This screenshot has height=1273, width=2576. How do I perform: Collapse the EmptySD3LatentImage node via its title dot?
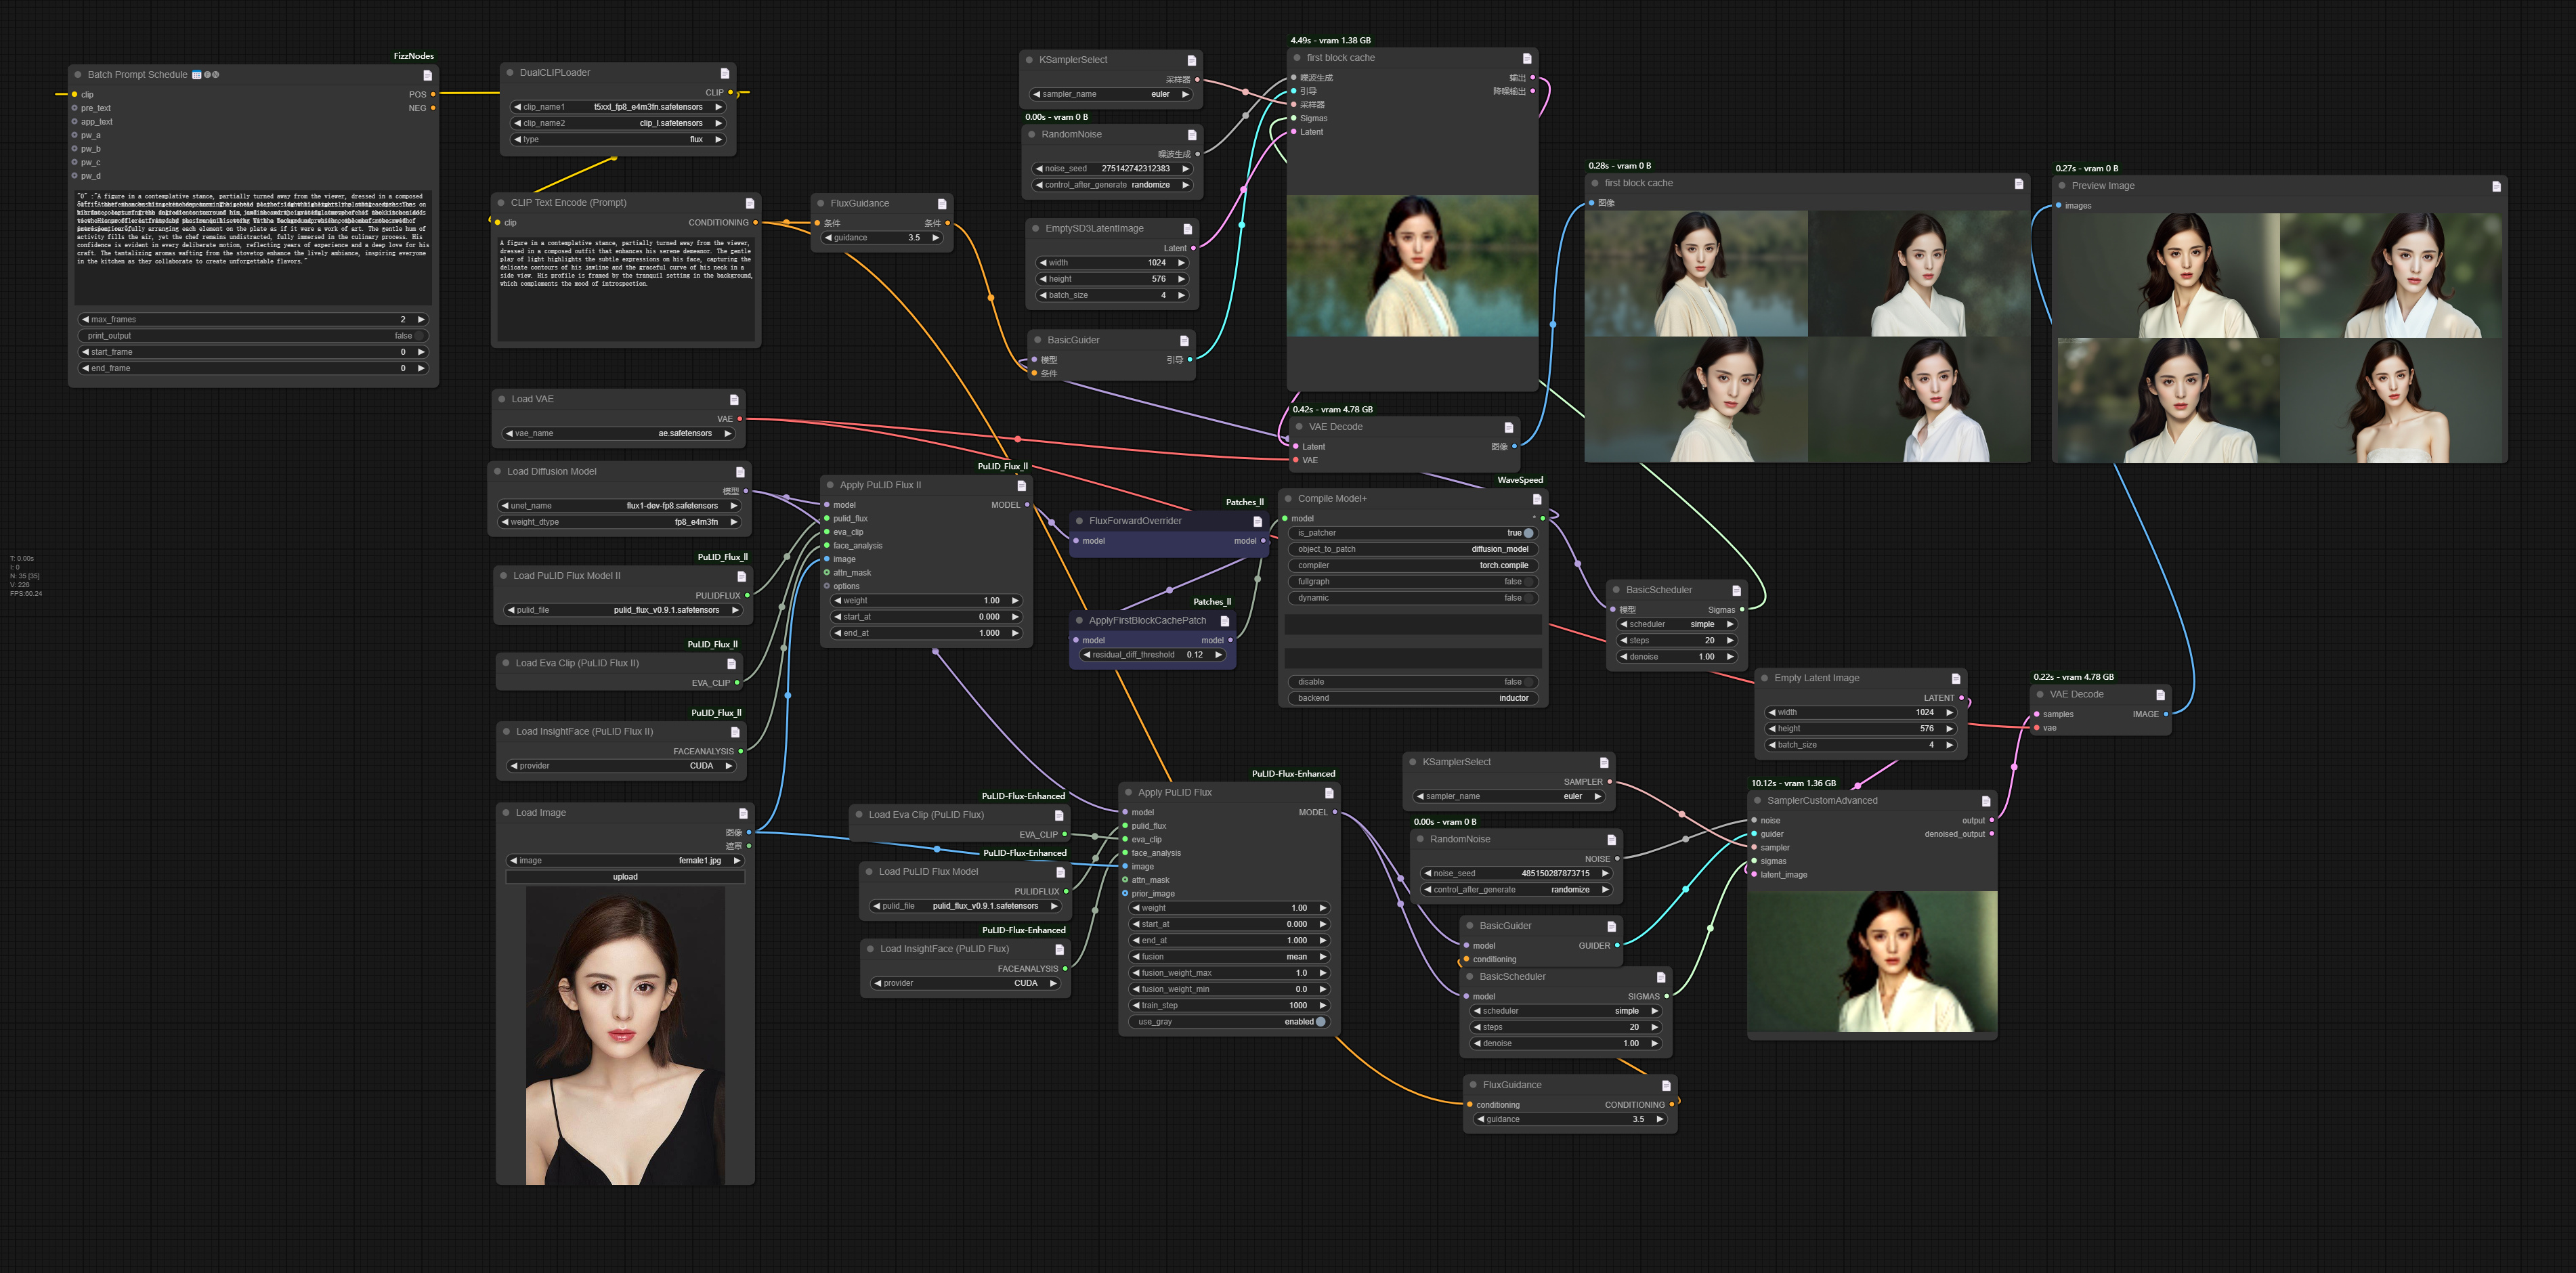point(1036,229)
